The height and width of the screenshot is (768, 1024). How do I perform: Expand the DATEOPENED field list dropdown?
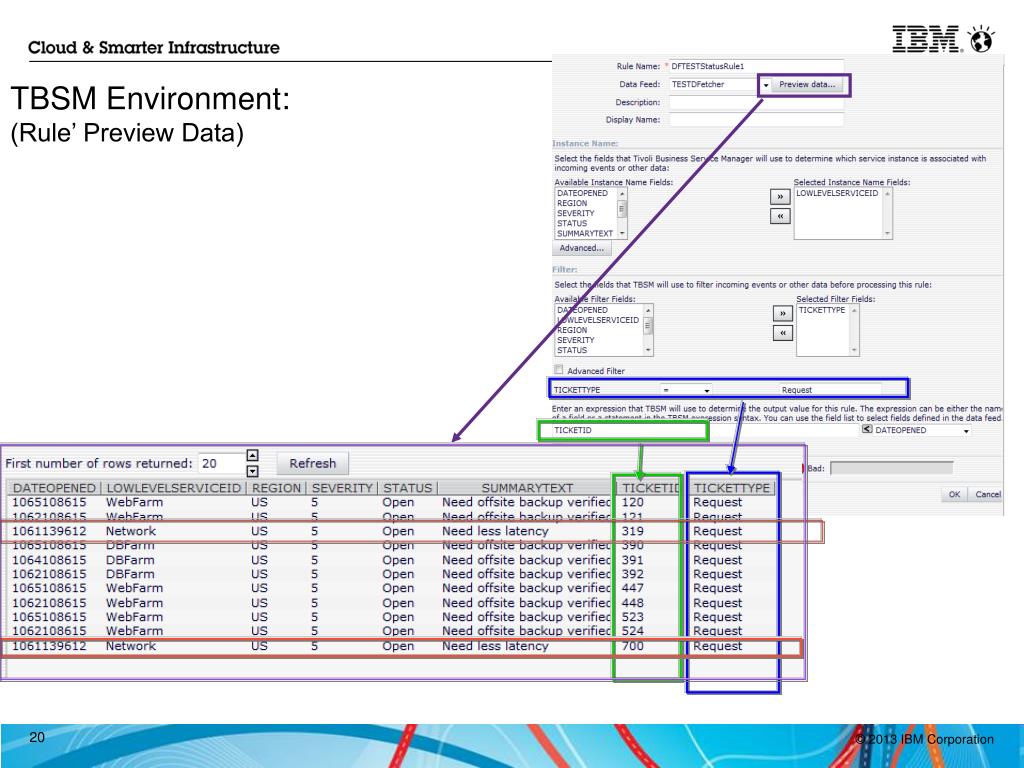(966, 431)
